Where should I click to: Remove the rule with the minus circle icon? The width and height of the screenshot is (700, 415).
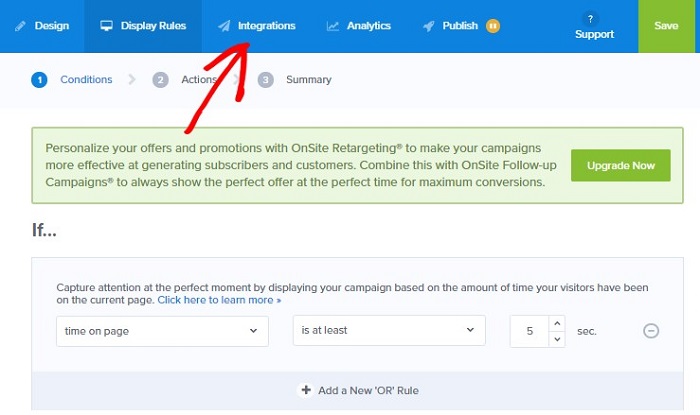coord(651,331)
